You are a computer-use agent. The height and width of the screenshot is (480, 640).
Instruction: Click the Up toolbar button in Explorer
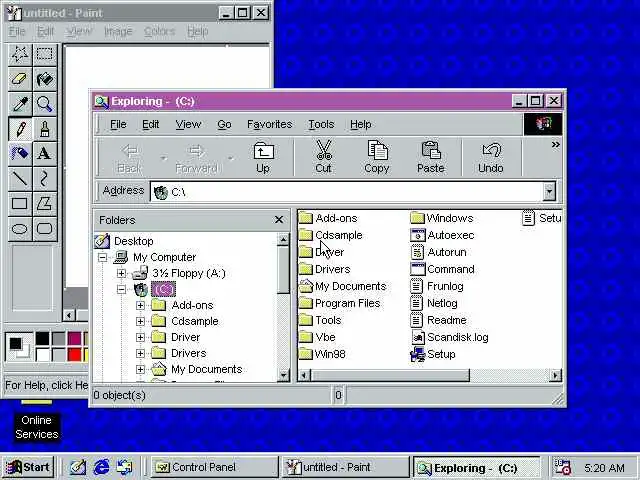(263, 158)
